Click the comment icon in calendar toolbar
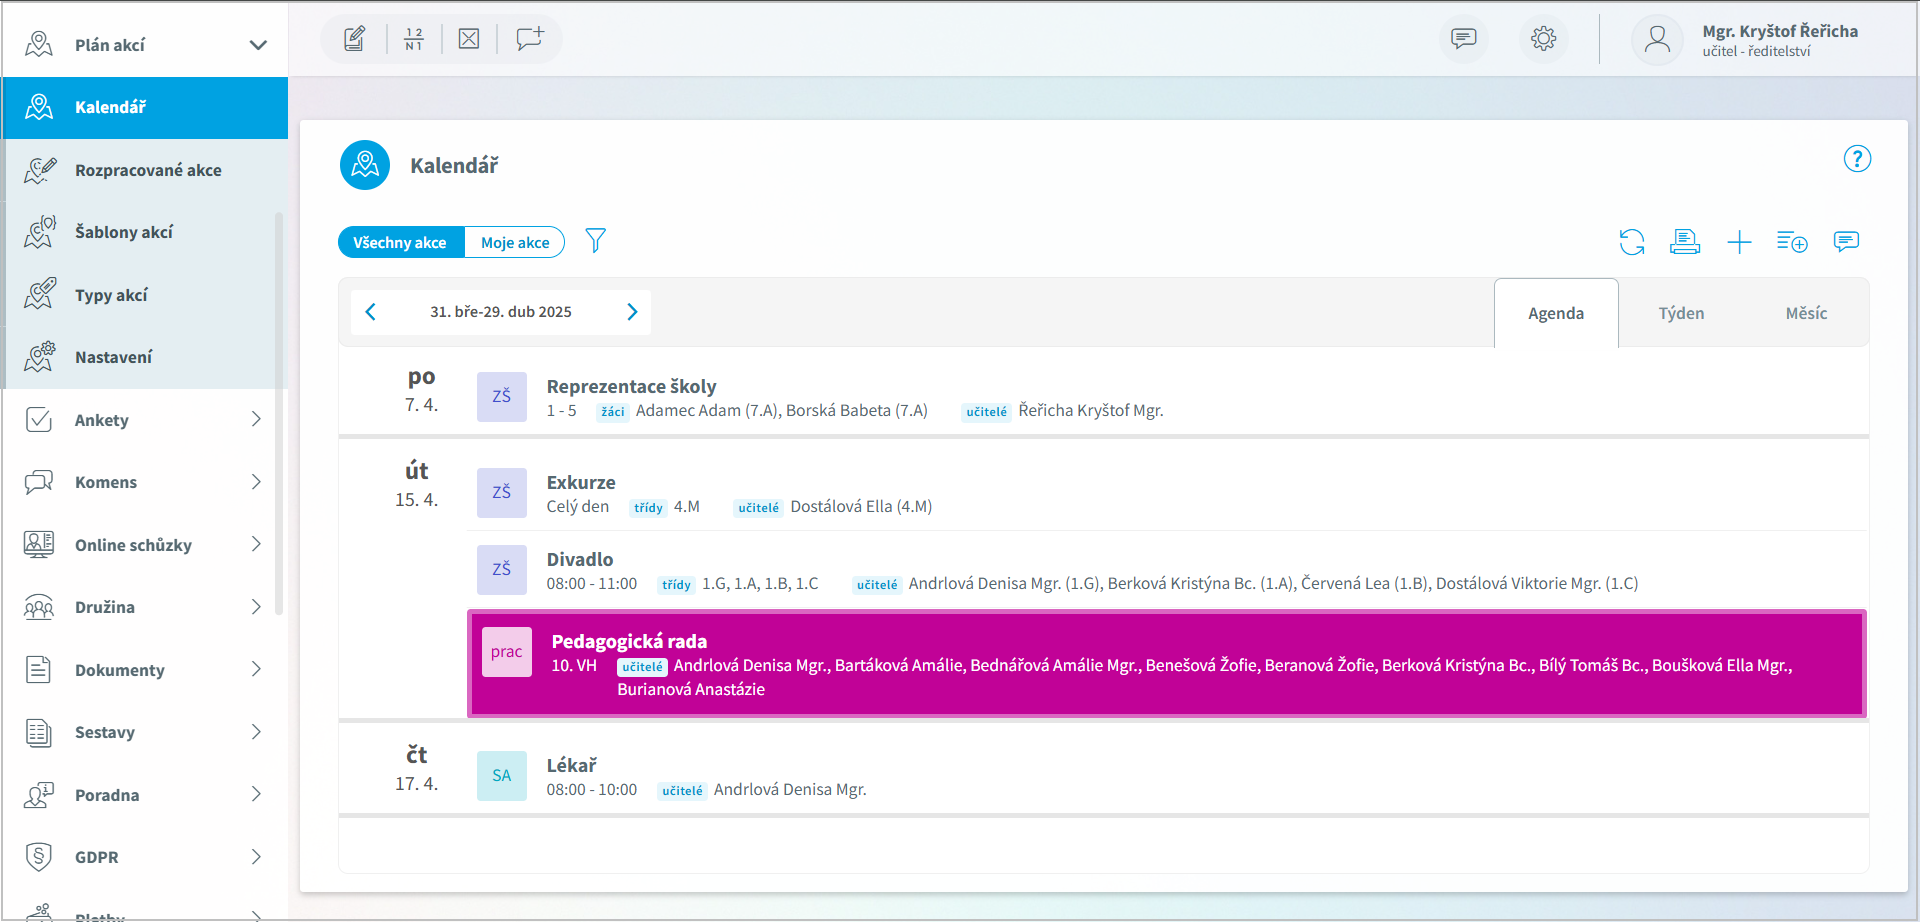1920x922 pixels. (x=1846, y=242)
